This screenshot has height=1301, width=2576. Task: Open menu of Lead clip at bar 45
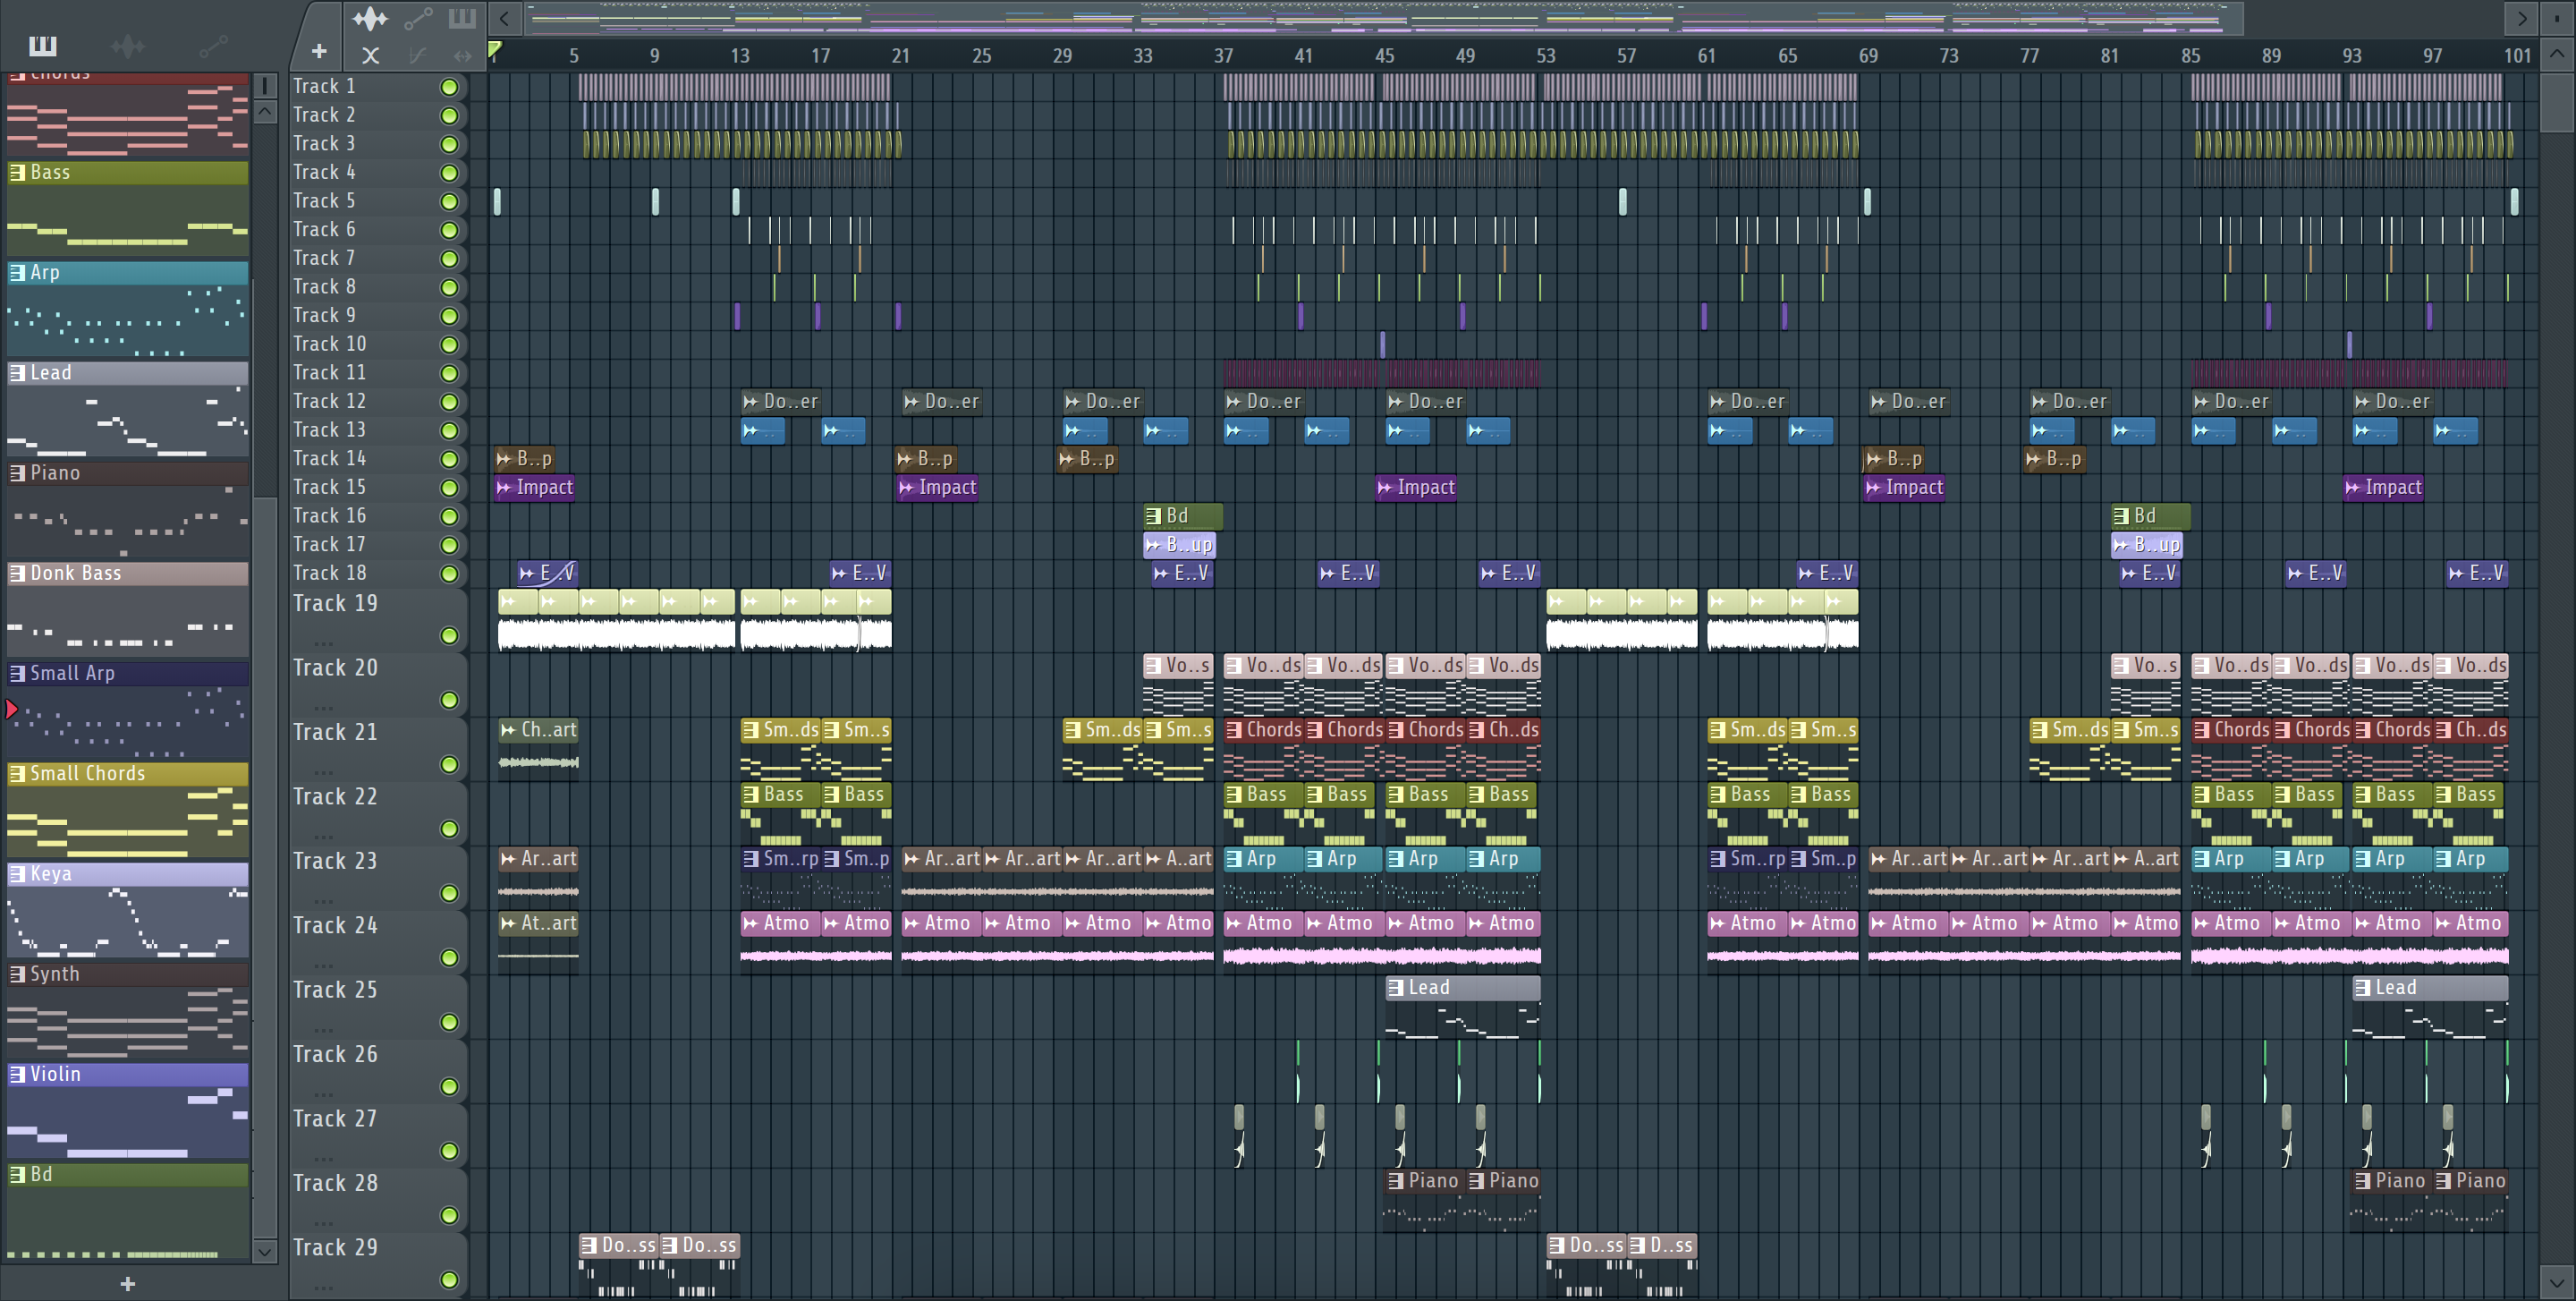click(1395, 988)
